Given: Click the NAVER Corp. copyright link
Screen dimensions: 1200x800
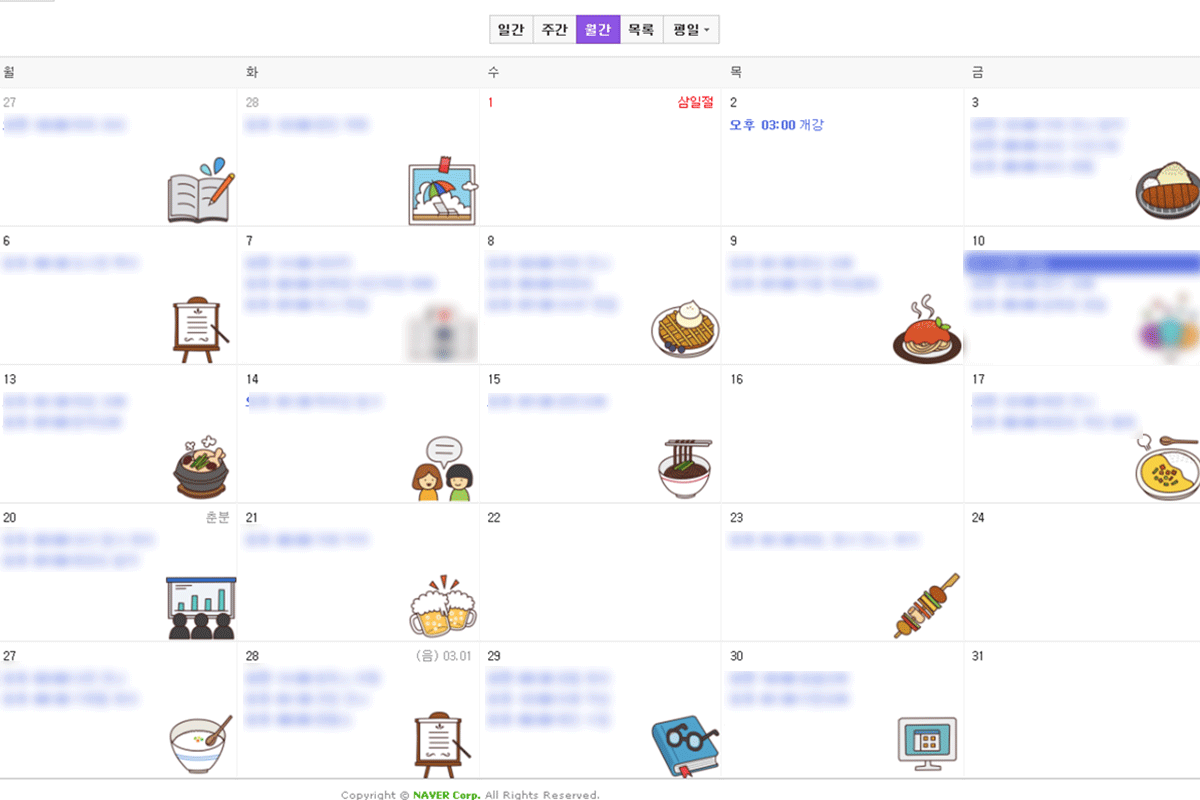Looking at the screenshot, I should click(446, 795).
